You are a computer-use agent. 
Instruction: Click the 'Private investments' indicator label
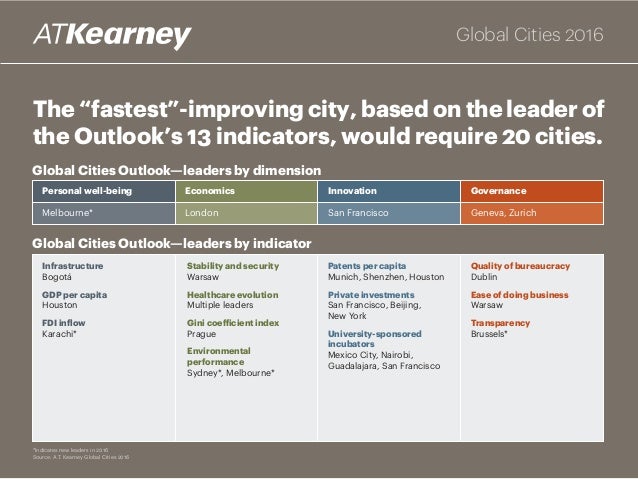[371, 295]
